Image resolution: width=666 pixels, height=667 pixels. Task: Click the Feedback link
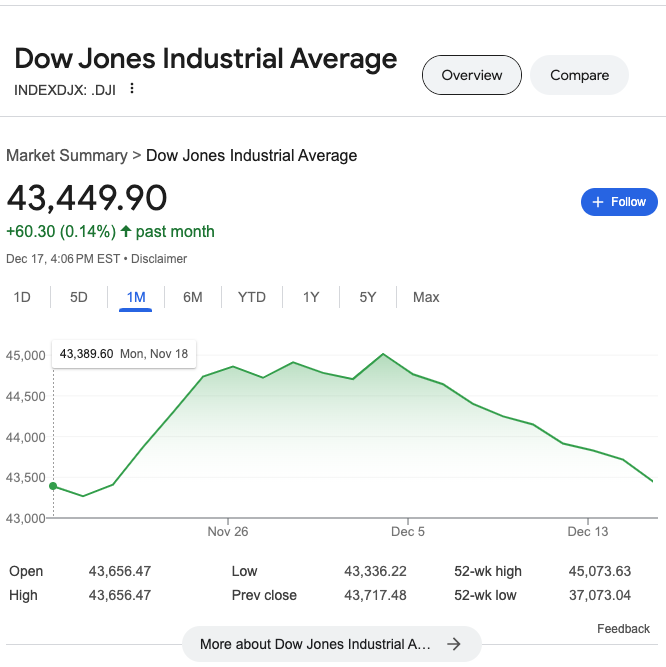click(x=623, y=629)
